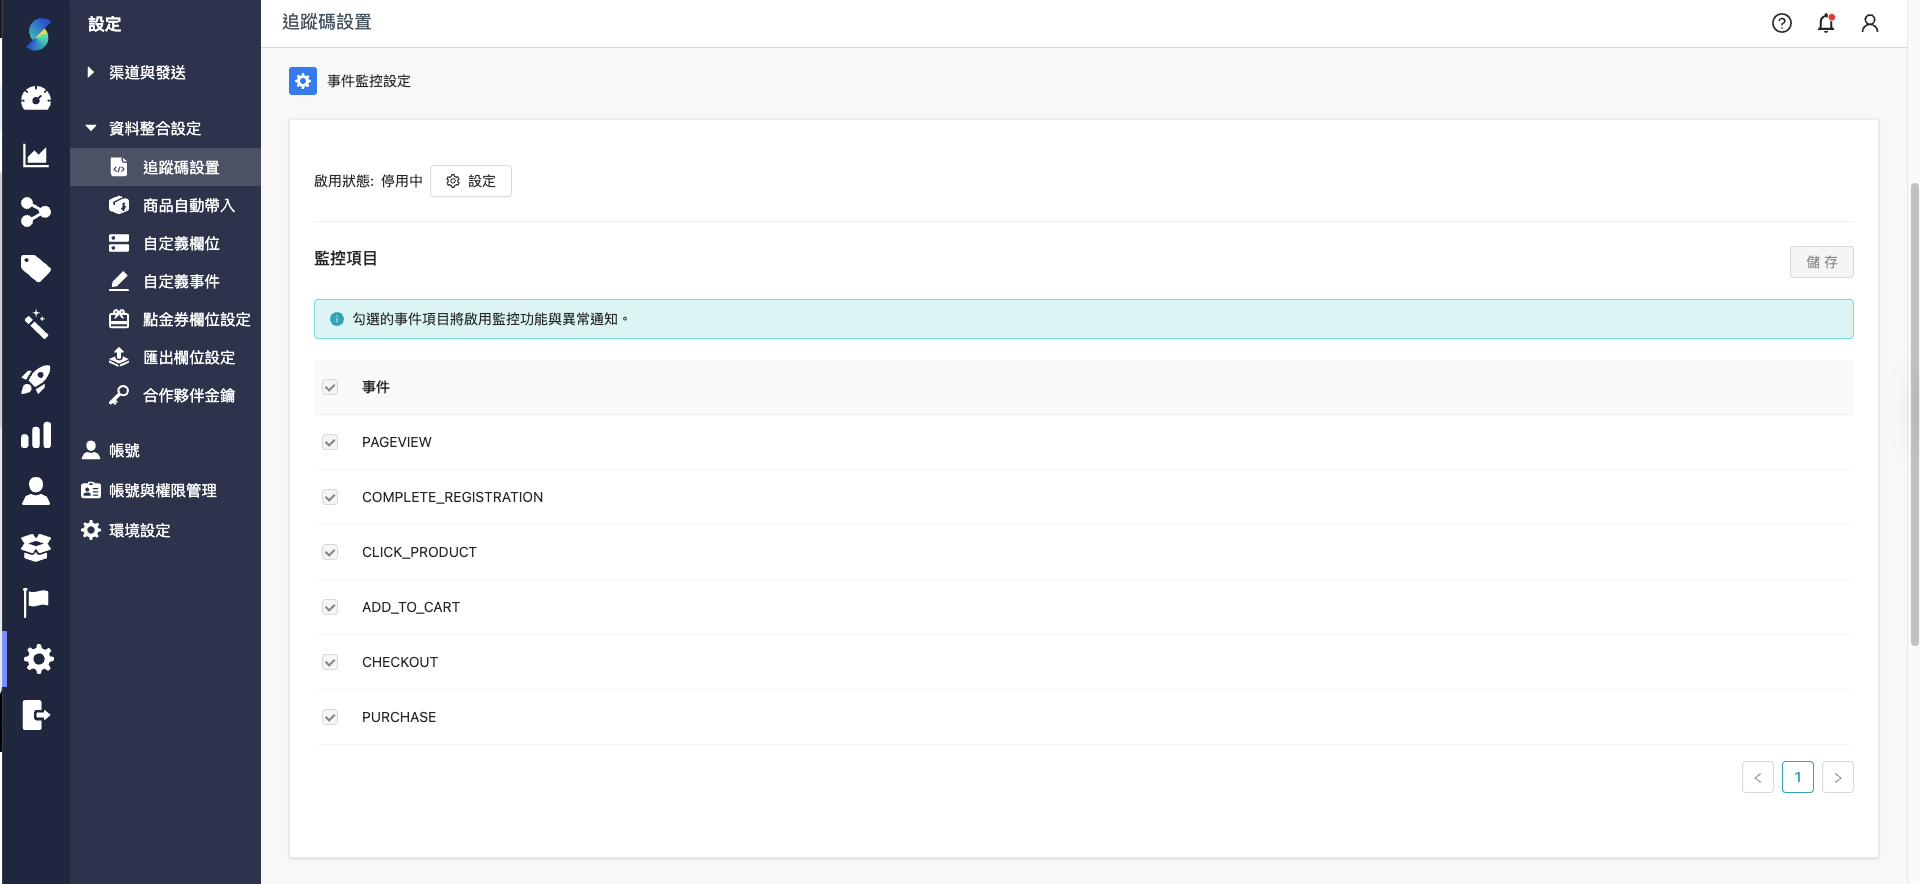This screenshot has height=884, width=1920.
Task: Collapse the 資料整合設定 menu section
Action: tap(154, 128)
